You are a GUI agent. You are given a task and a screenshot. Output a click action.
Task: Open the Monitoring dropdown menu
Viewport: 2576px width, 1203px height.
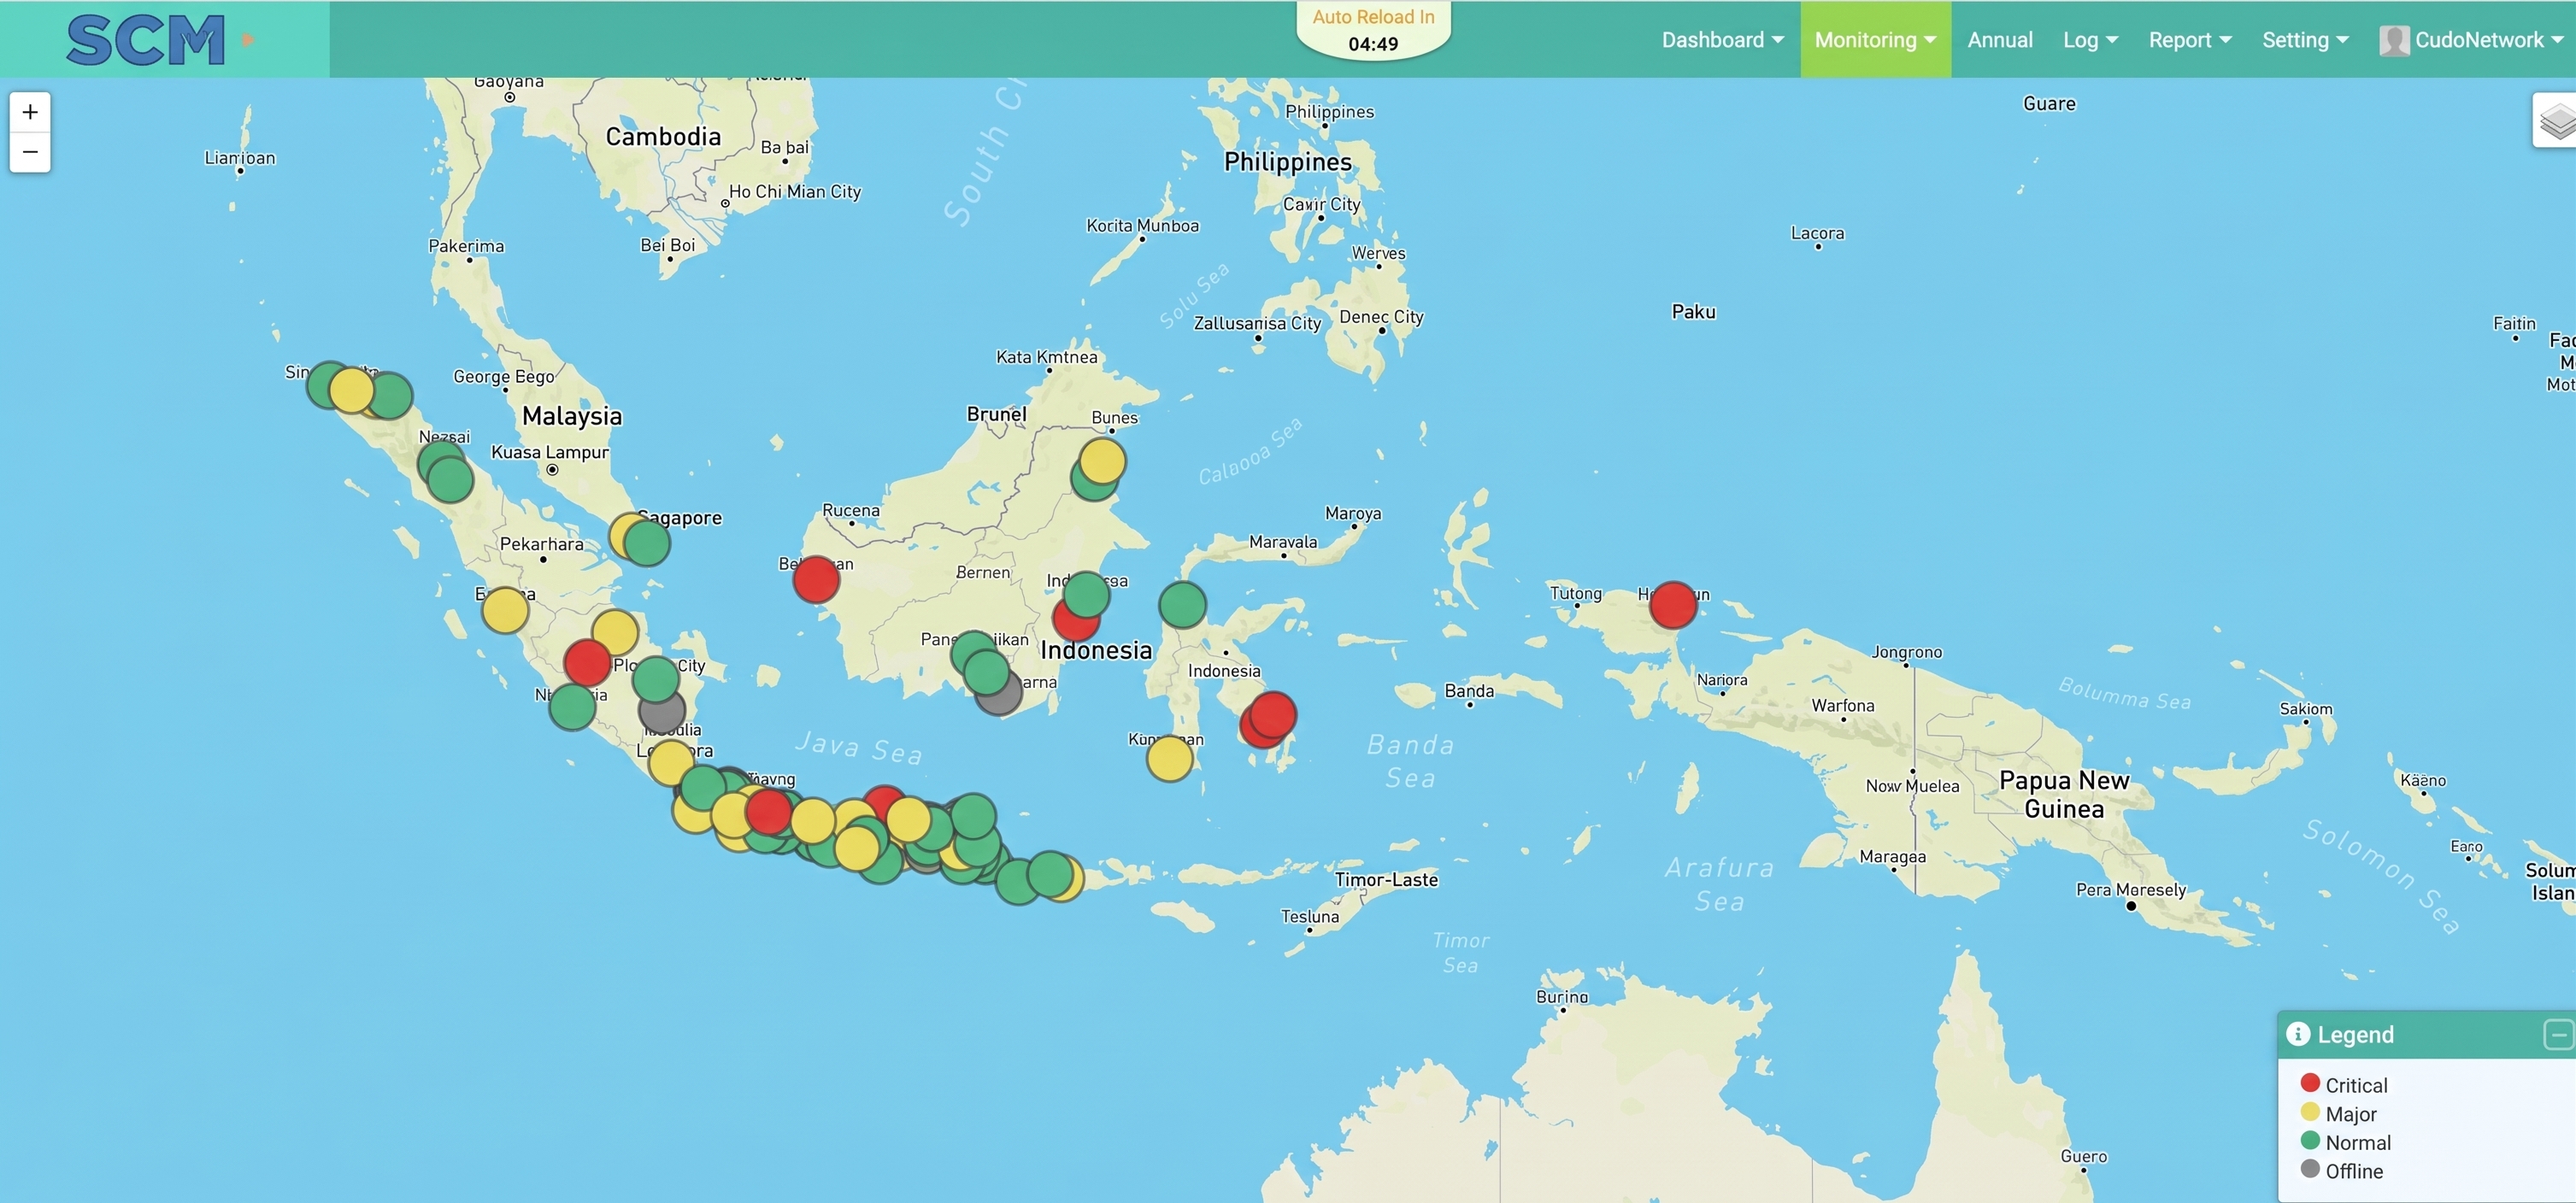(1875, 40)
